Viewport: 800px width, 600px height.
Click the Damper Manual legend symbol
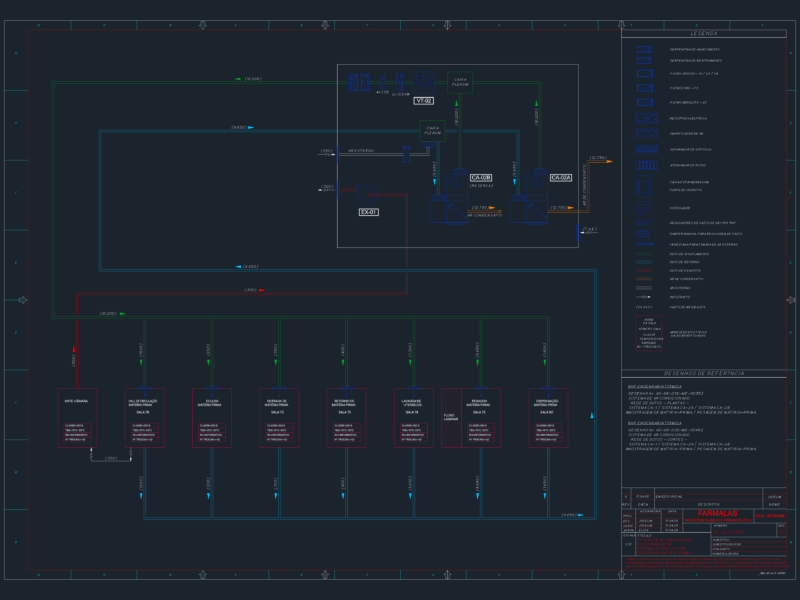coord(642,234)
